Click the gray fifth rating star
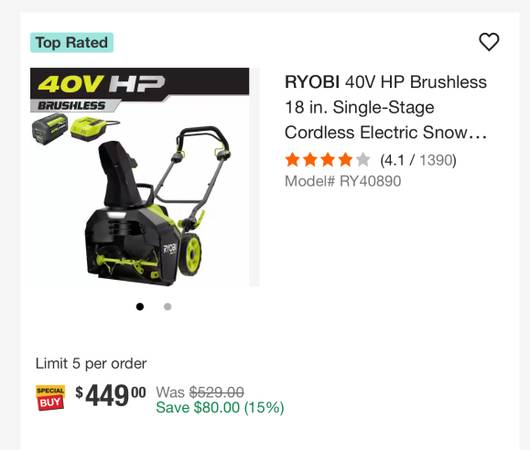This screenshot has width=530, height=450. click(x=363, y=160)
